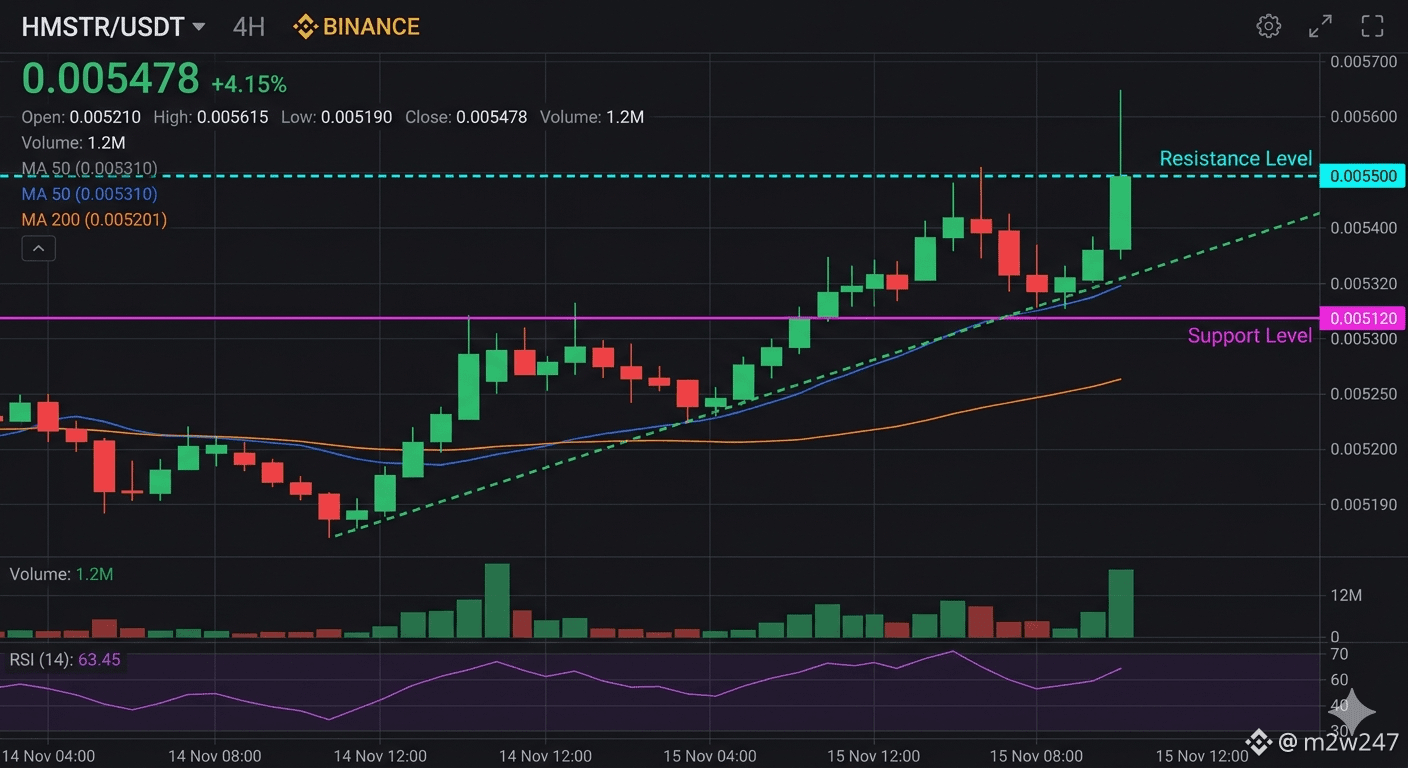Click the Open: 0.005210 value
This screenshot has height=768, width=1408.
[x=81, y=117]
